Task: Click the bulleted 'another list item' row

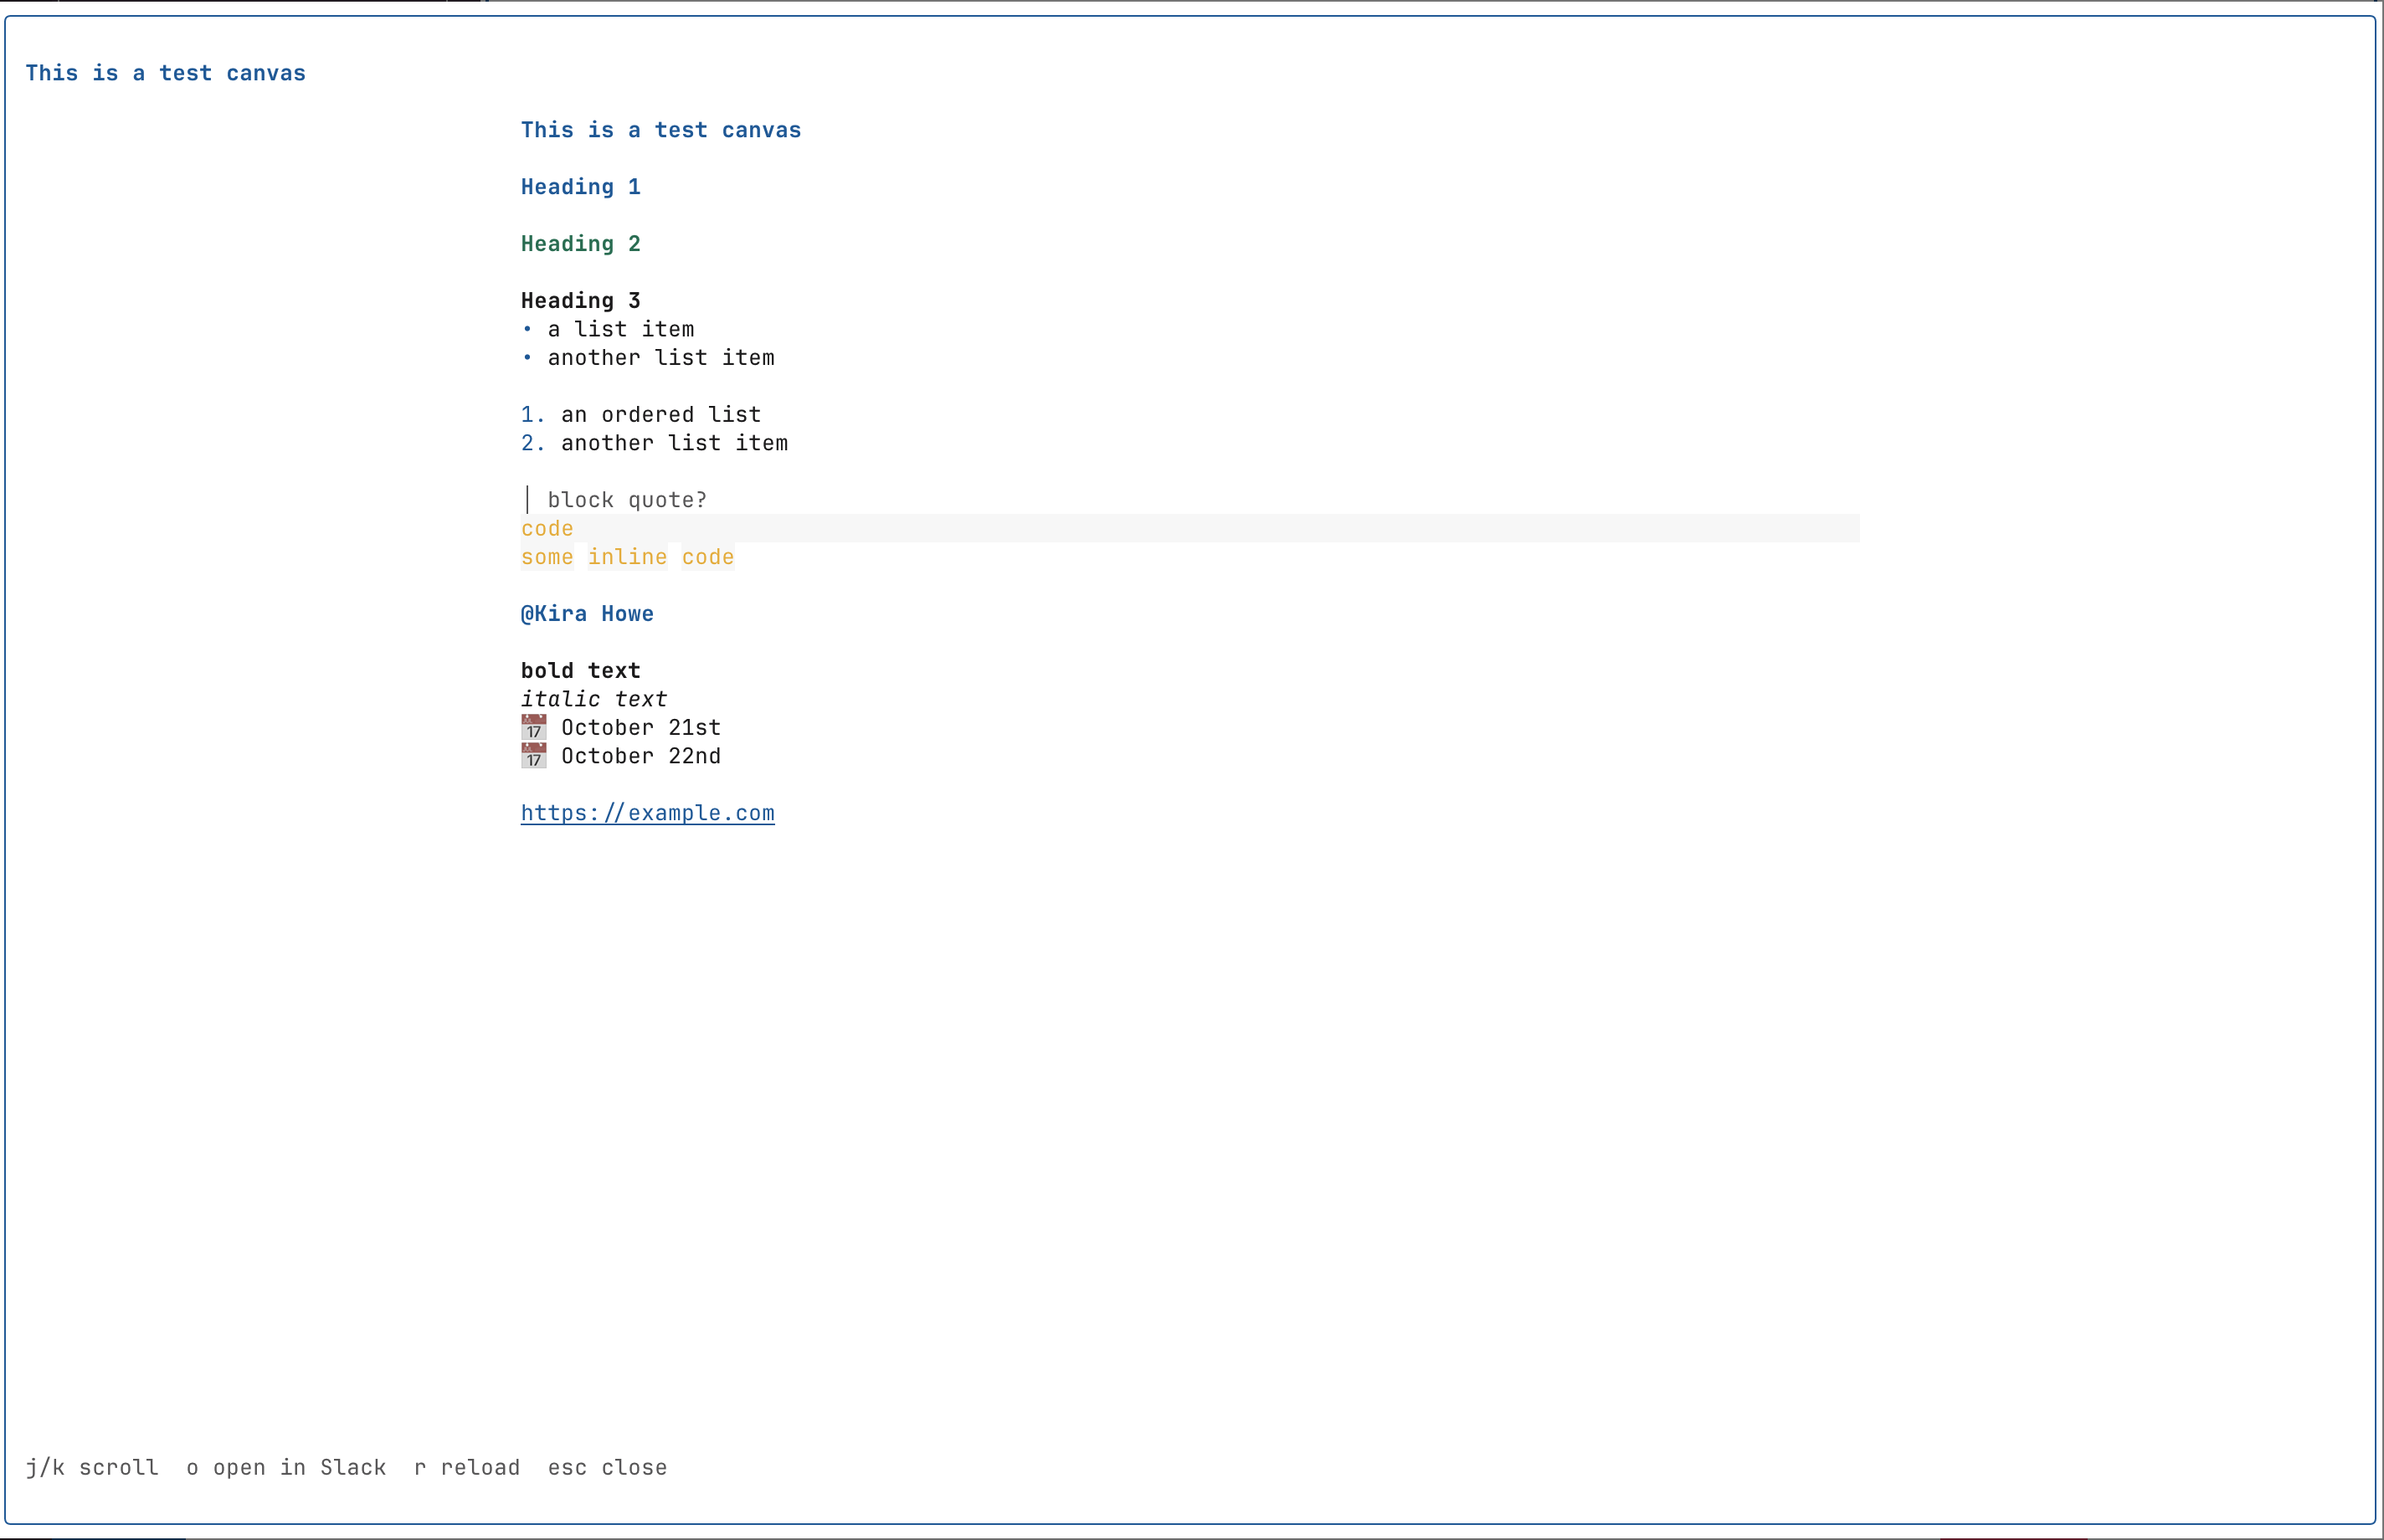Action: click(647, 358)
